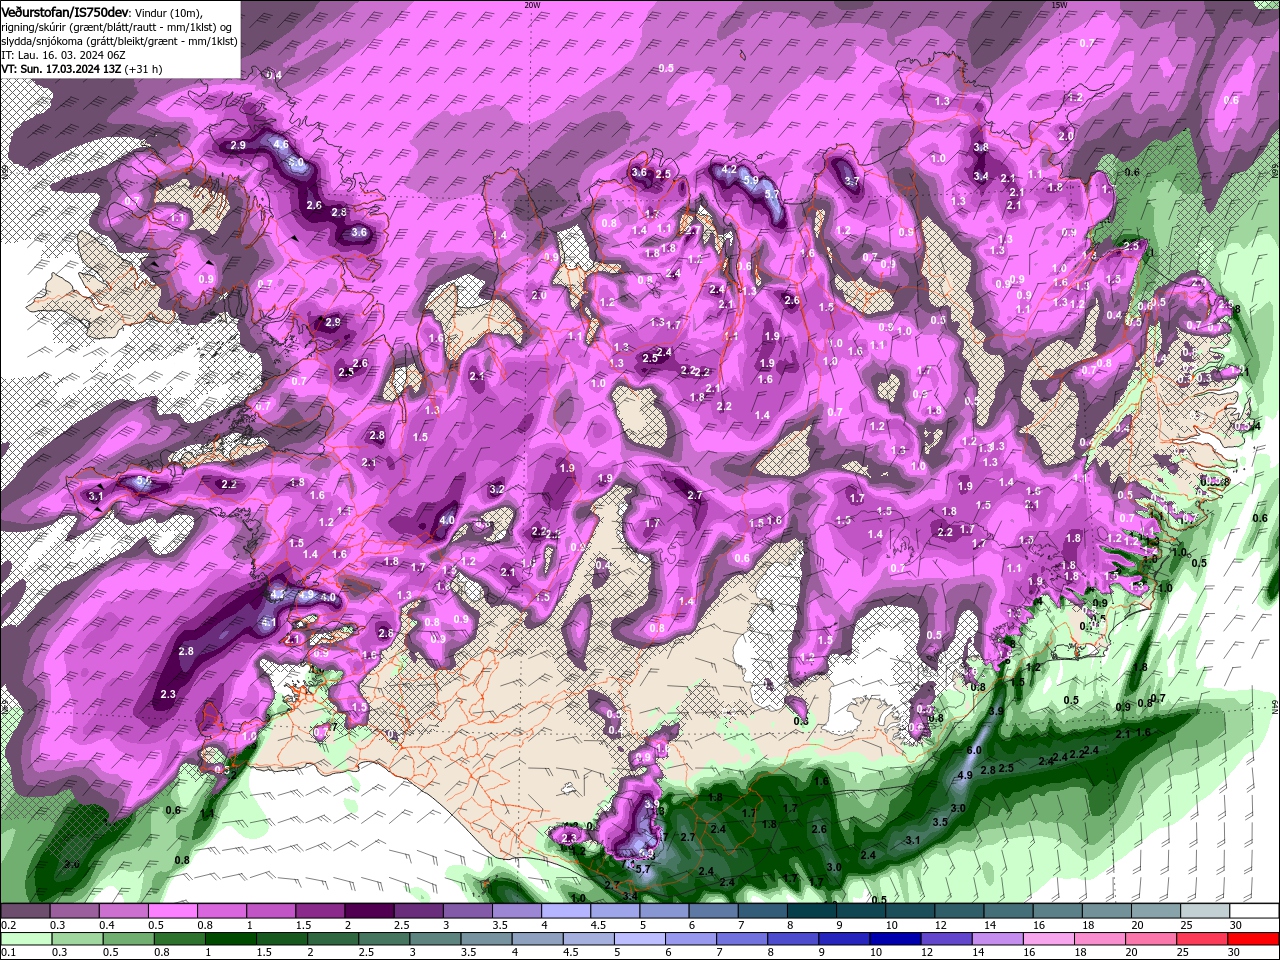1280x960 pixels.
Task: Click the bright magenta snow swatch between 0.5 and 0.8
Action: 172,911
